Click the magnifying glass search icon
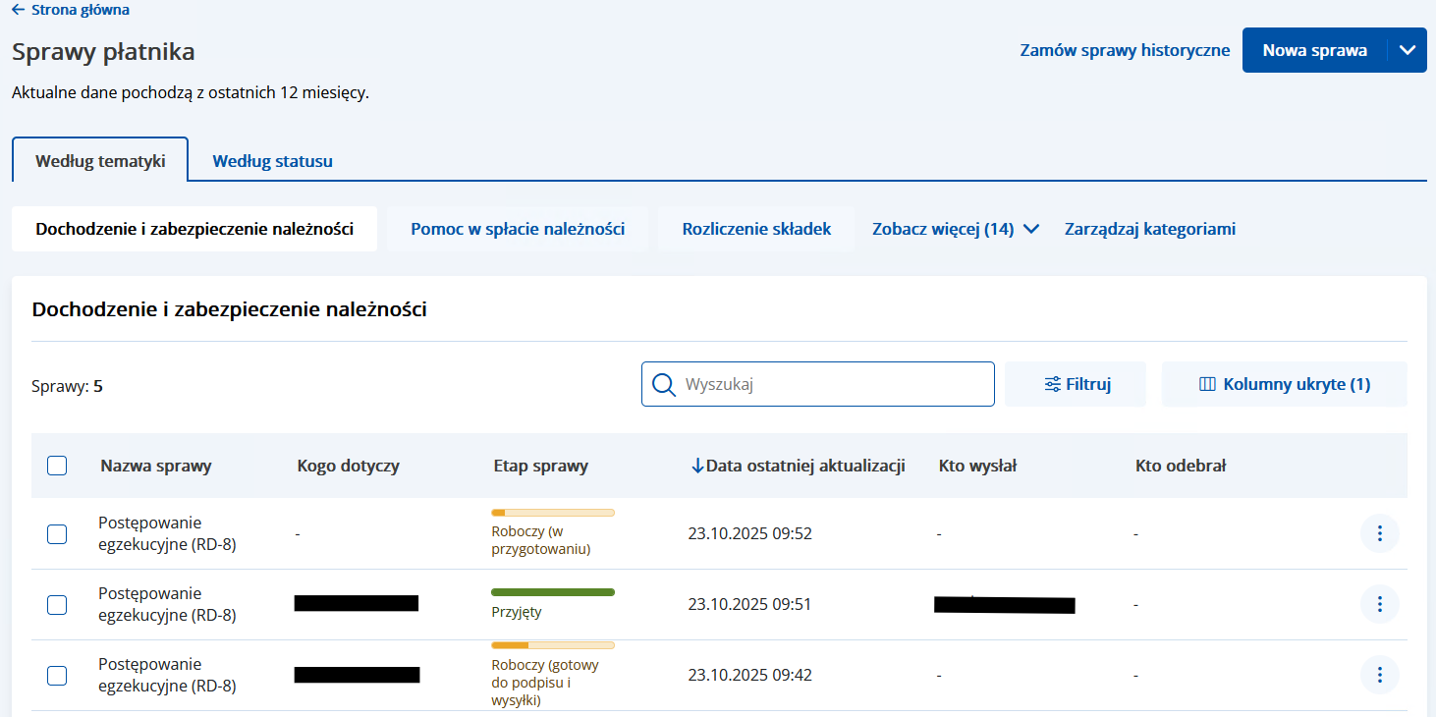 click(x=663, y=385)
